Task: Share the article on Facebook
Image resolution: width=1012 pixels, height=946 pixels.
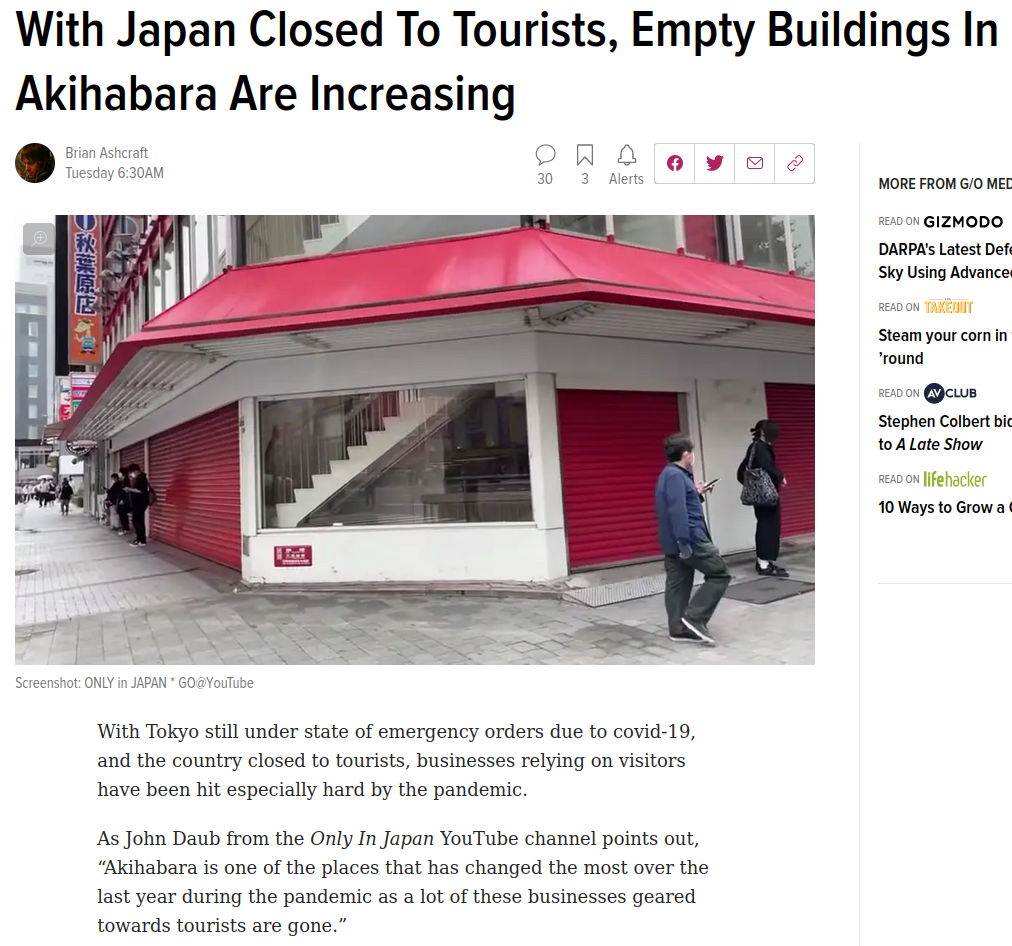Action: point(674,163)
